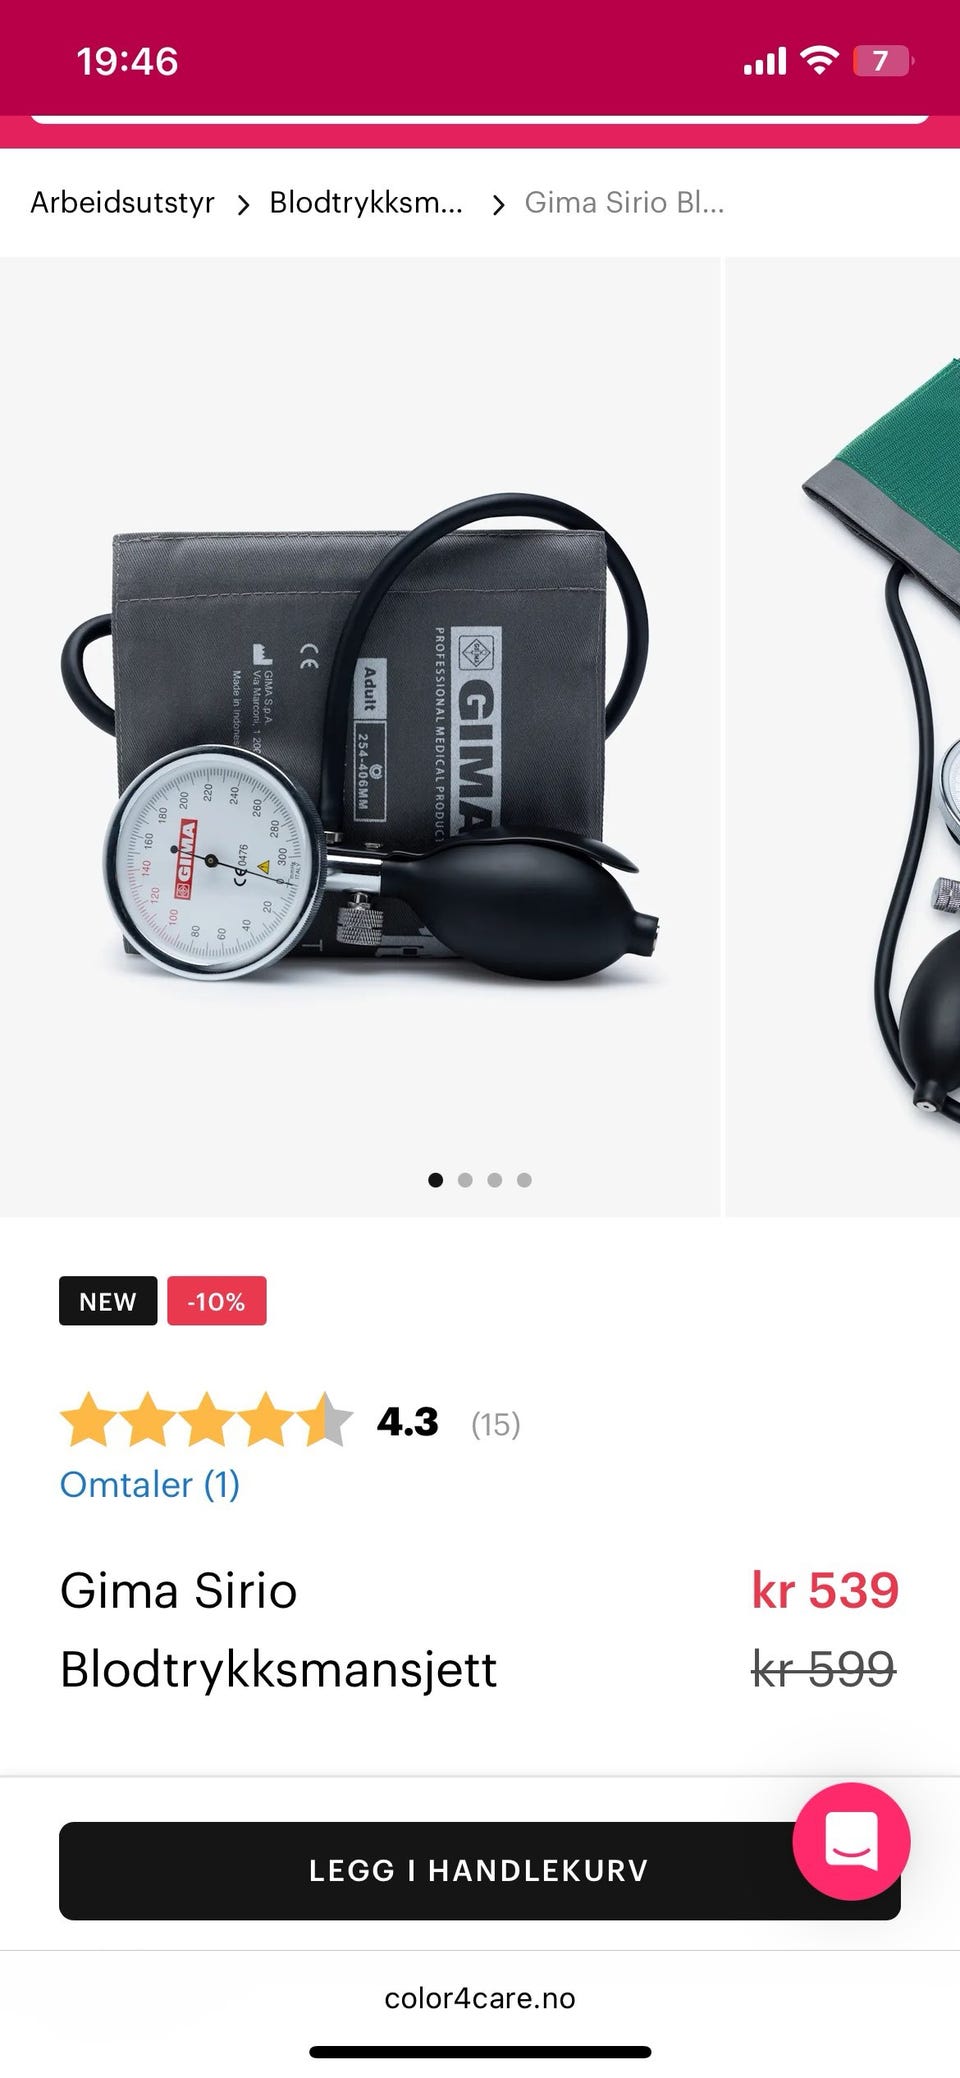Open the Omtaler (1) reviews link
The height and width of the screenshot is (2078, 960).
click(x=150, y=1485)
